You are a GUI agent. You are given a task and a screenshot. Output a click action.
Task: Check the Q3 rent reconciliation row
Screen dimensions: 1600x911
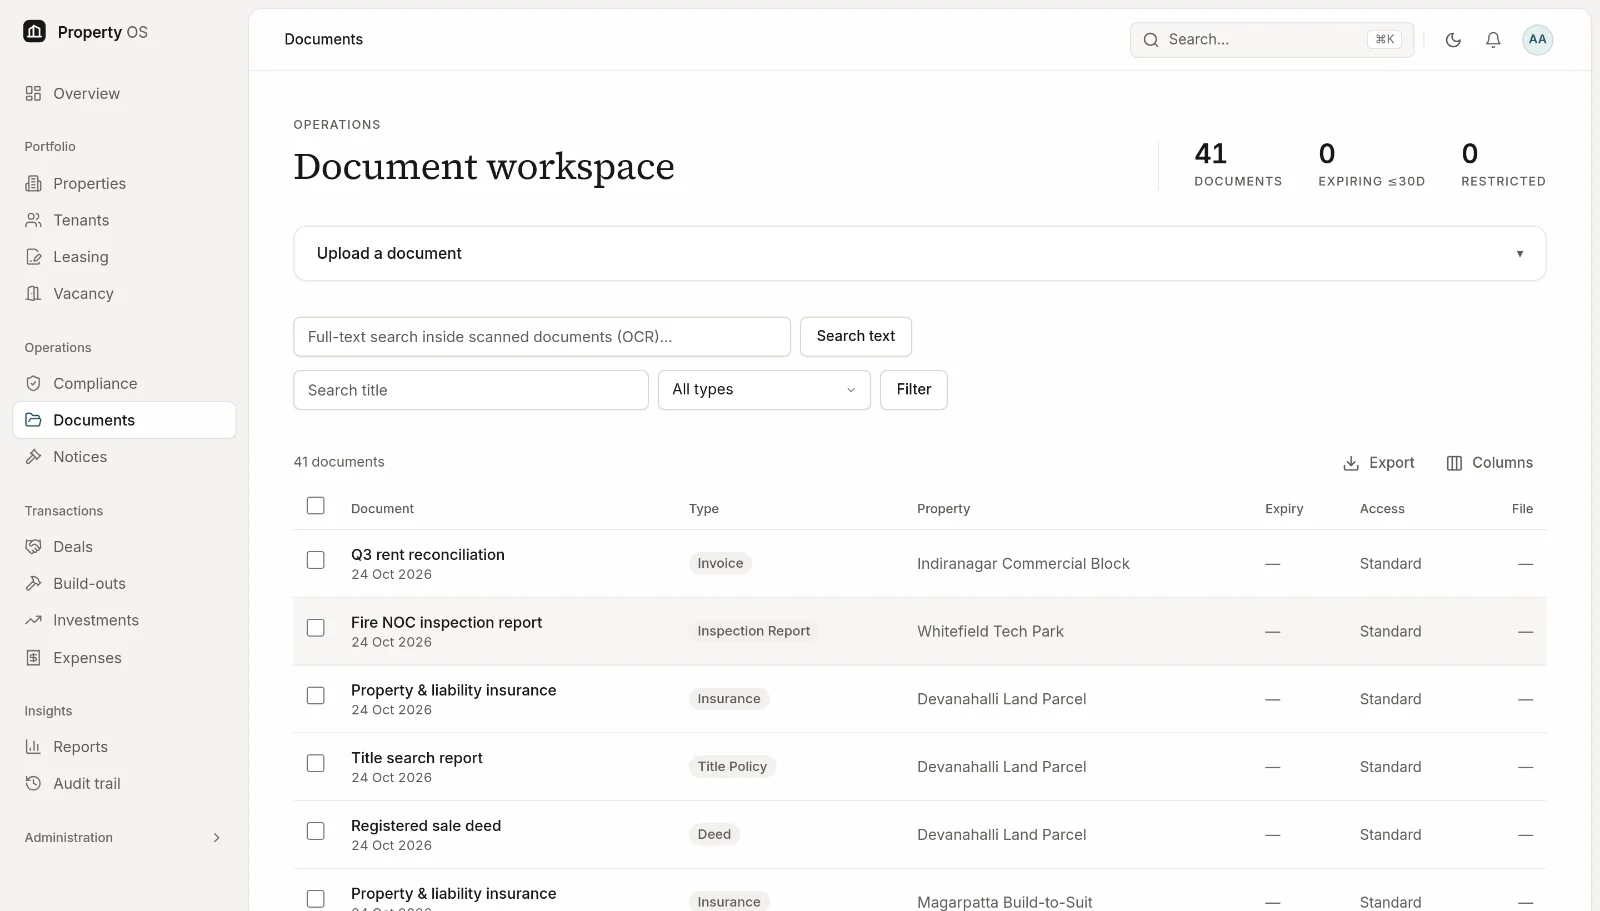coord(315,560)
